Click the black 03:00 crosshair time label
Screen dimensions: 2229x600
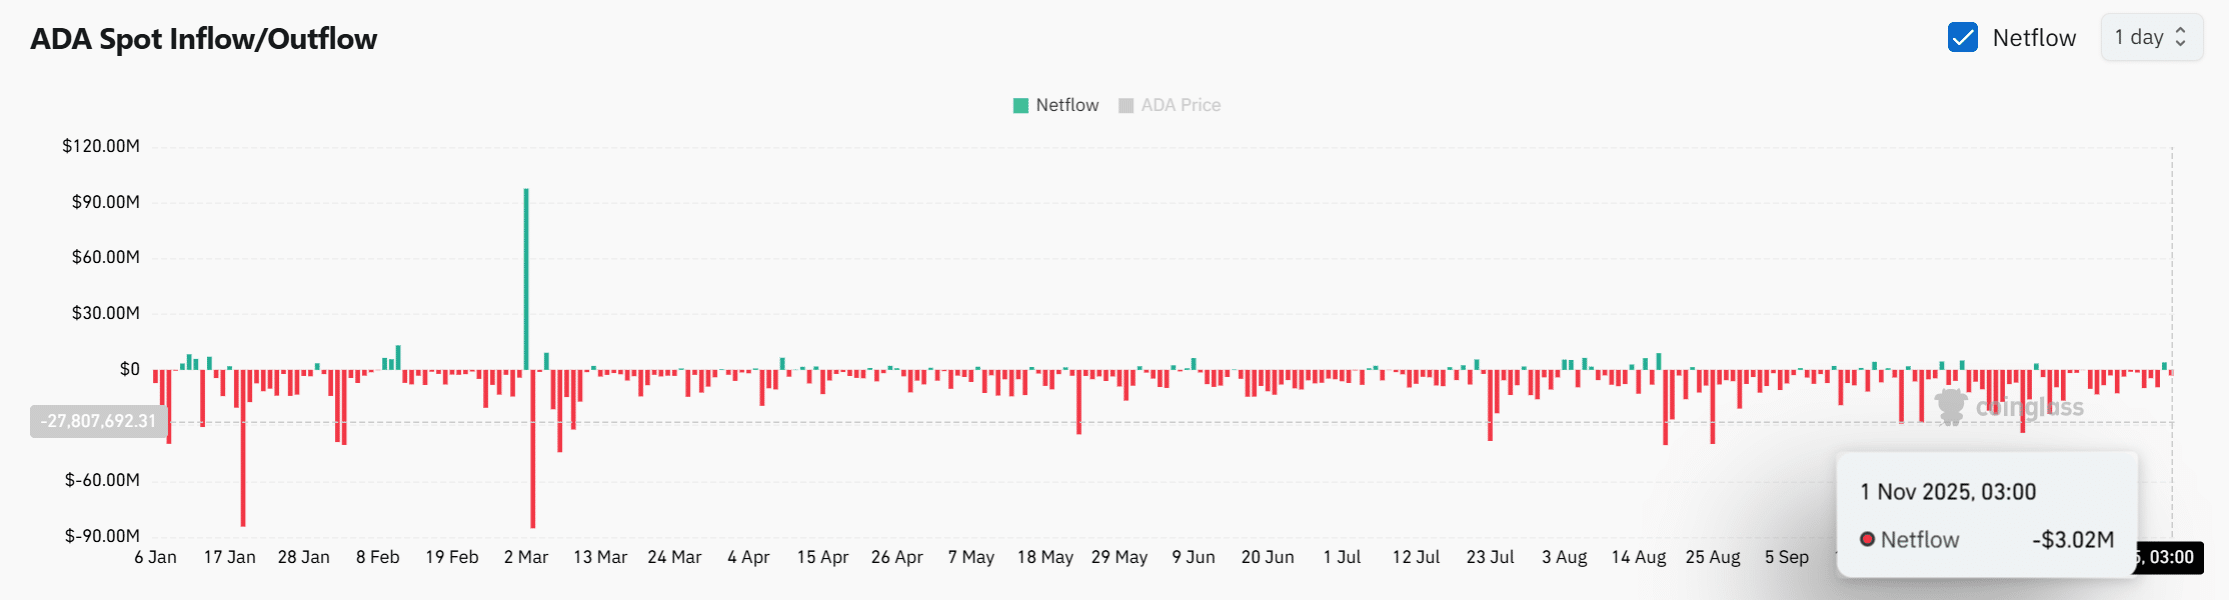[2170, 557]
